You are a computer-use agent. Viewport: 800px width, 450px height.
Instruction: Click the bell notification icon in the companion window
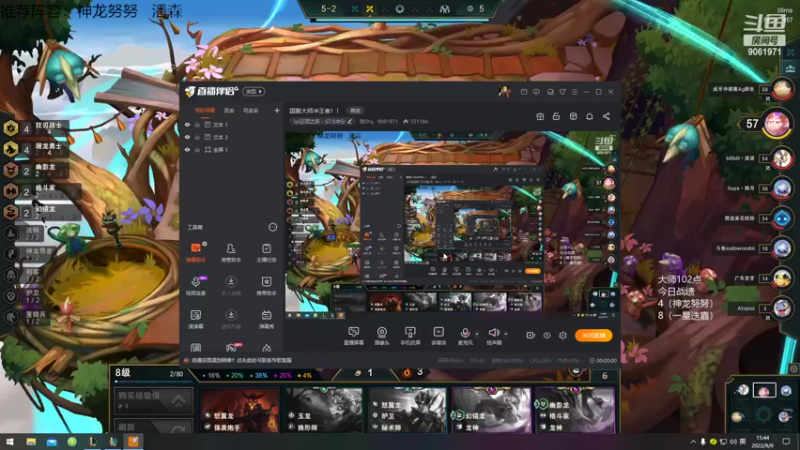pyautogui.click(x=589, y=116)
